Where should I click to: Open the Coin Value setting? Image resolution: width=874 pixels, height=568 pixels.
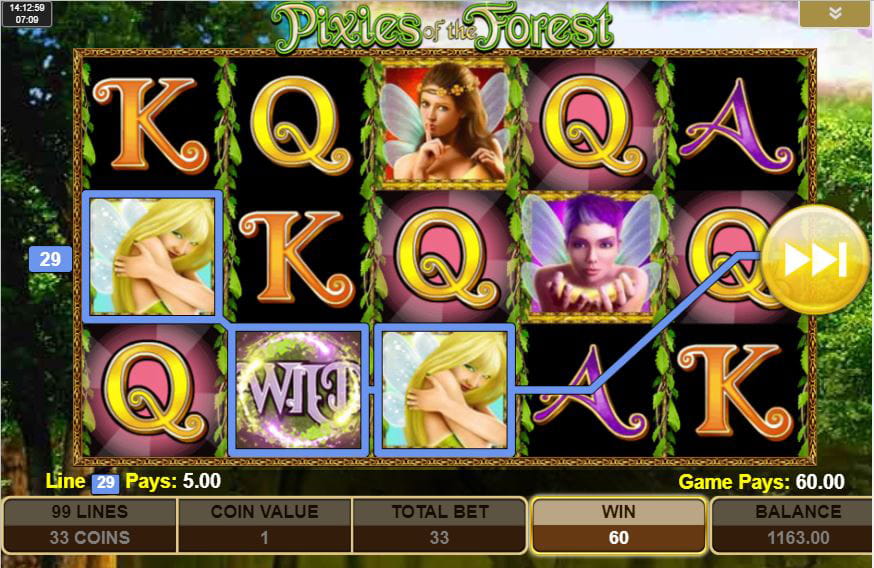[x=265, y=525]
